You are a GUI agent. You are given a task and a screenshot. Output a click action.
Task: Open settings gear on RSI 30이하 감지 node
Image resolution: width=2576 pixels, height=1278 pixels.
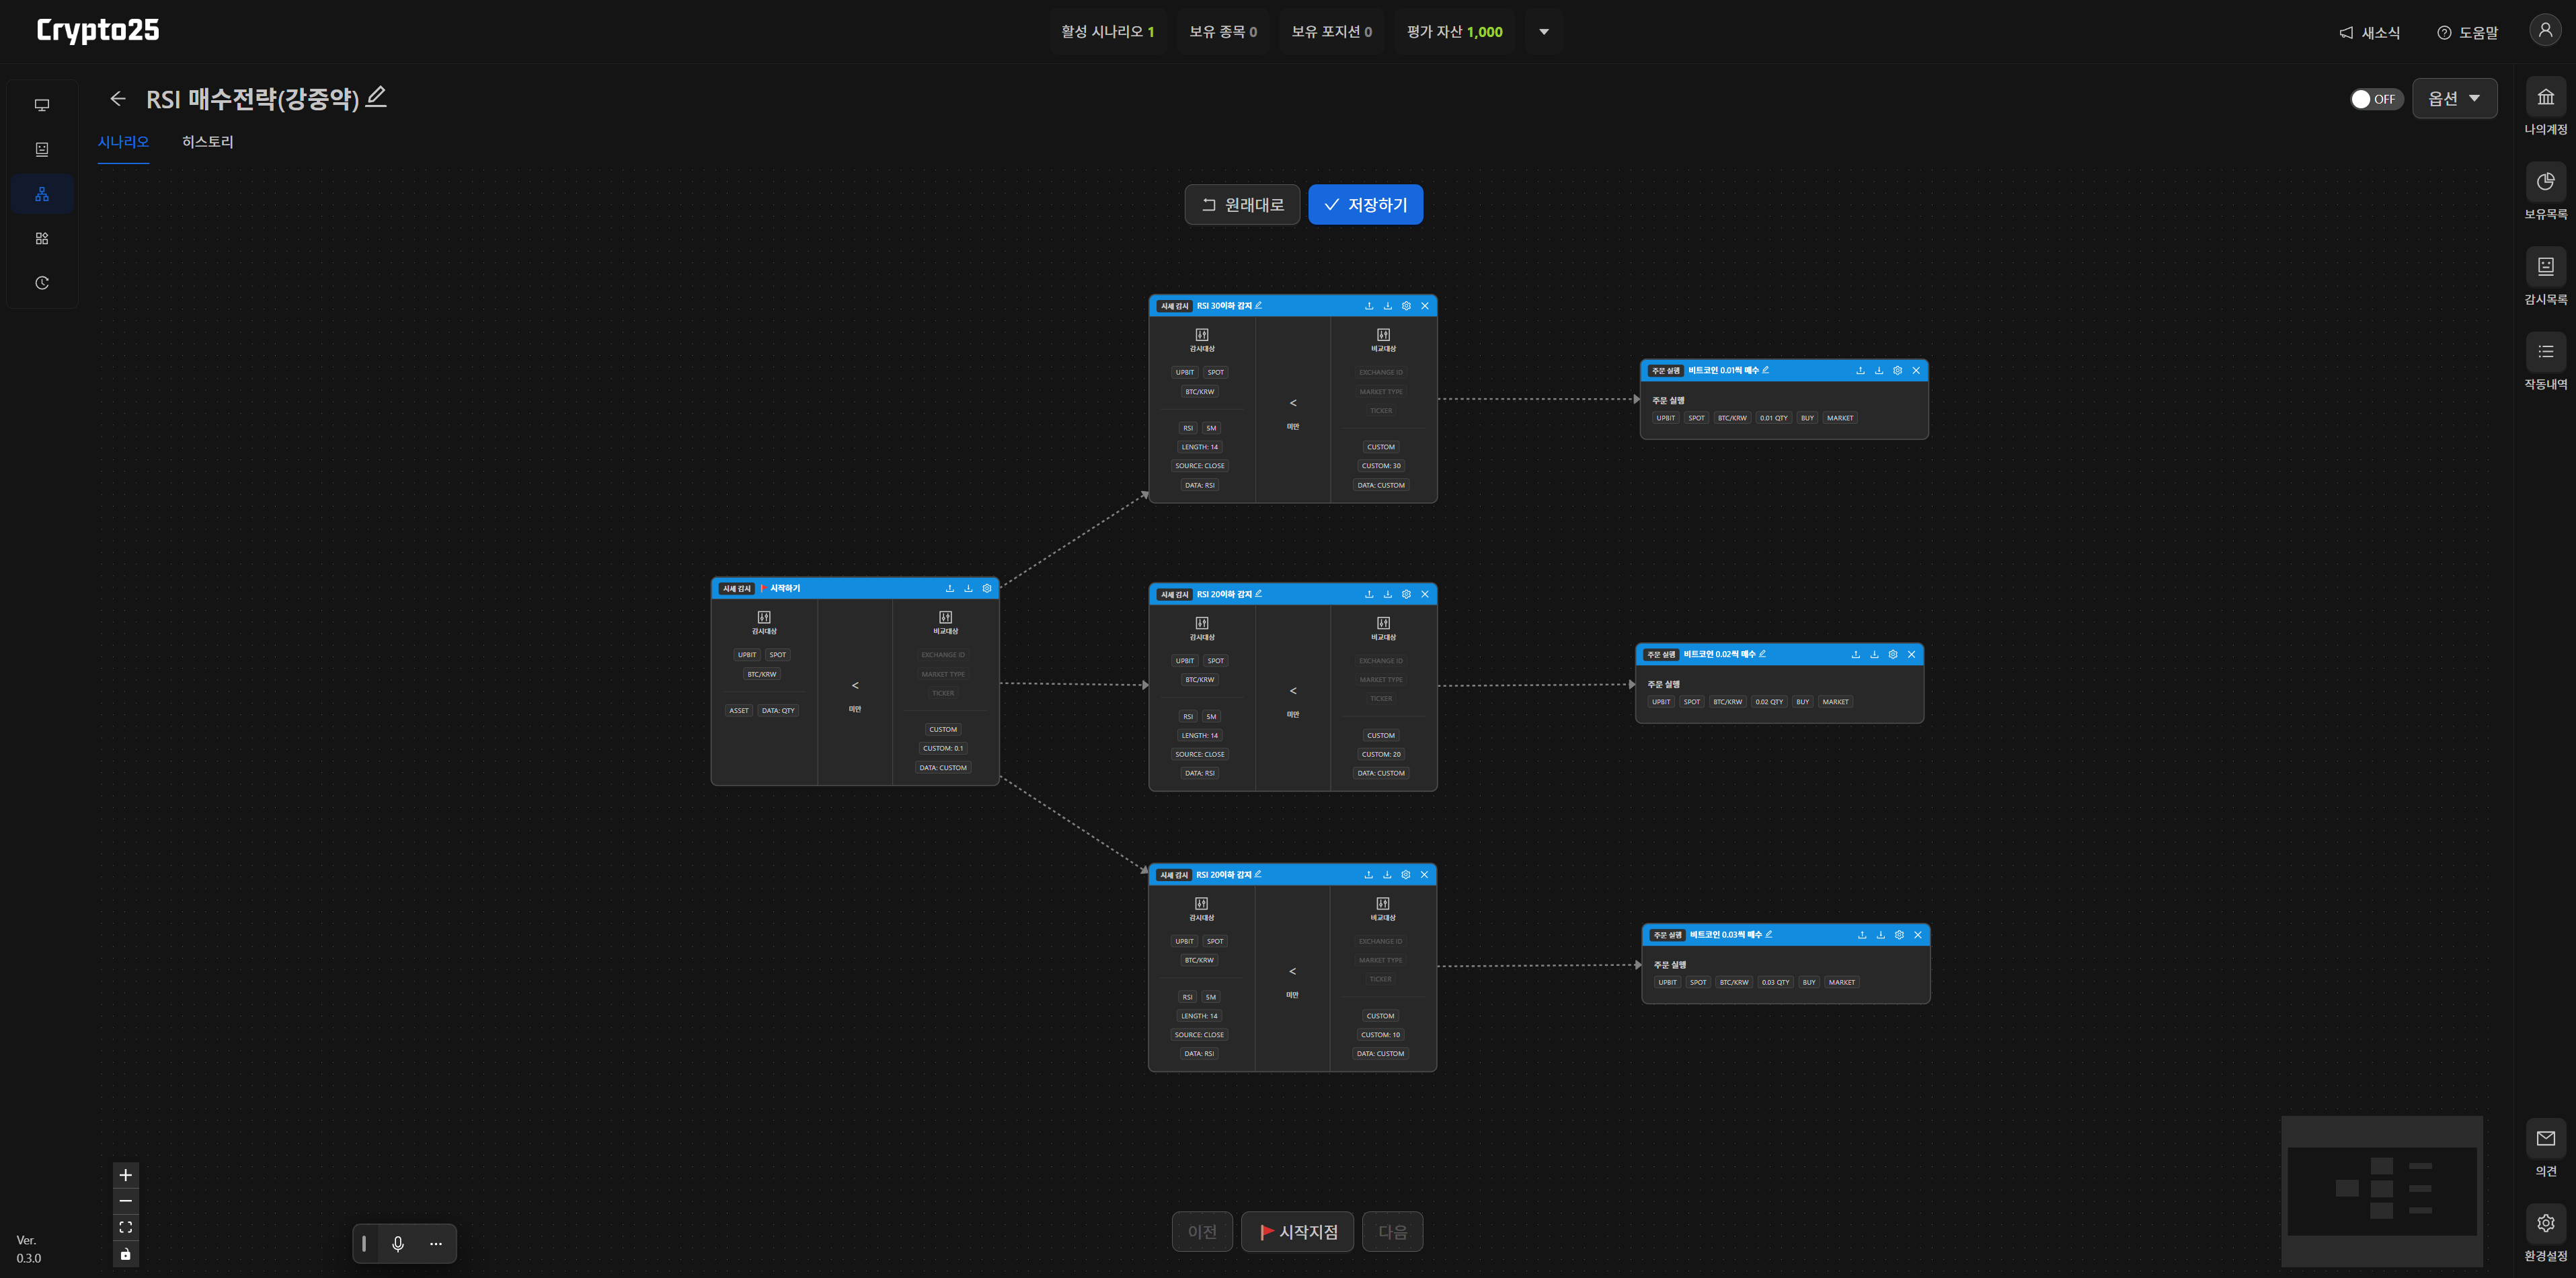(x=1406, y=306)
